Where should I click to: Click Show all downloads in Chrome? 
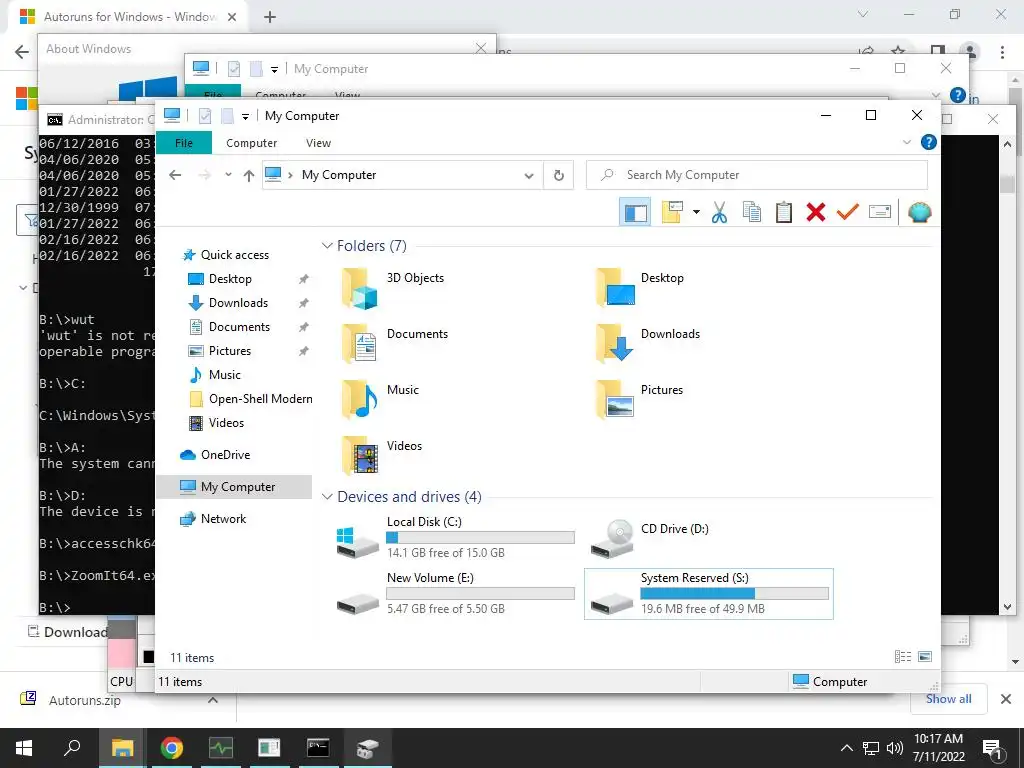pos(948,699)
